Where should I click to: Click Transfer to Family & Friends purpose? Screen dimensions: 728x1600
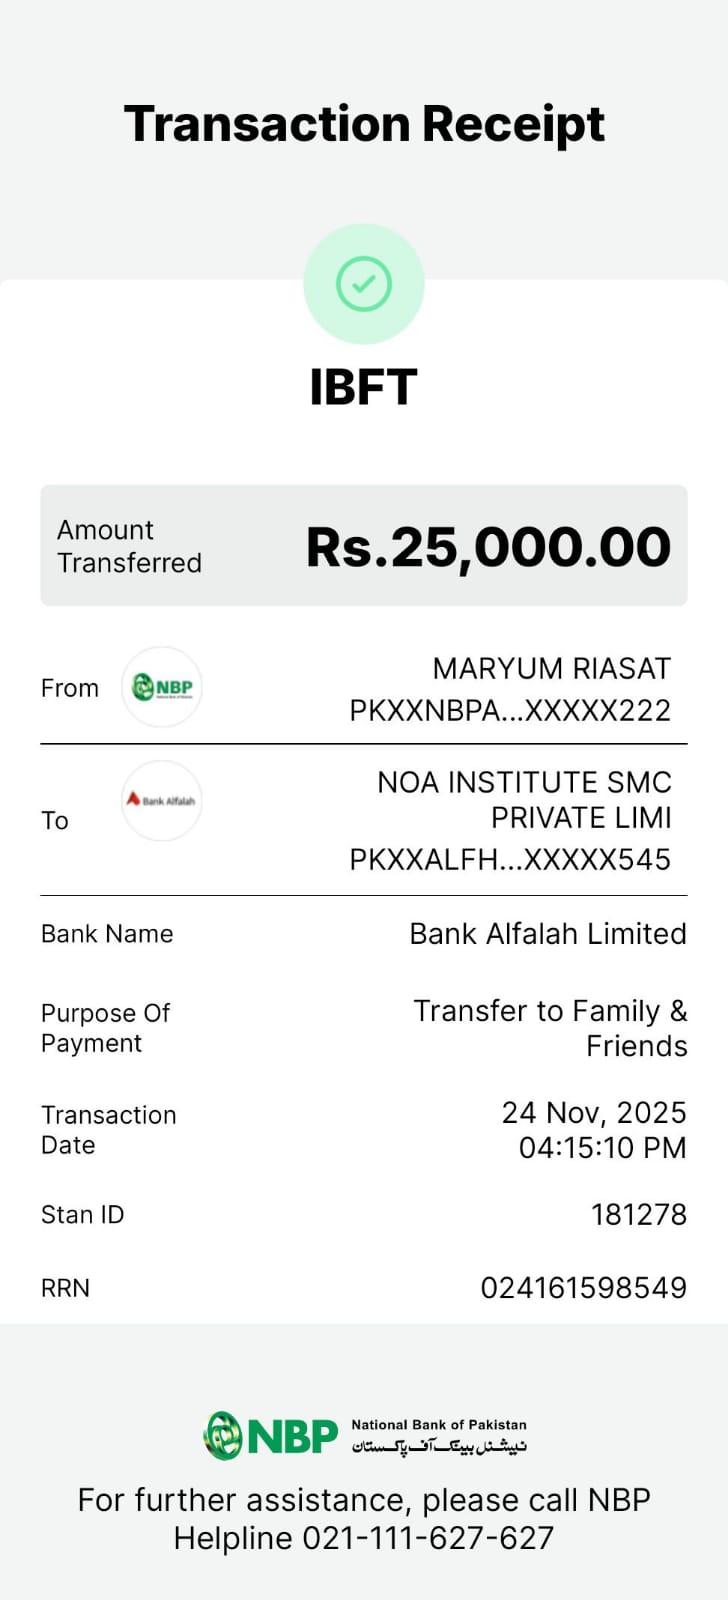[x=550, y=1028]
